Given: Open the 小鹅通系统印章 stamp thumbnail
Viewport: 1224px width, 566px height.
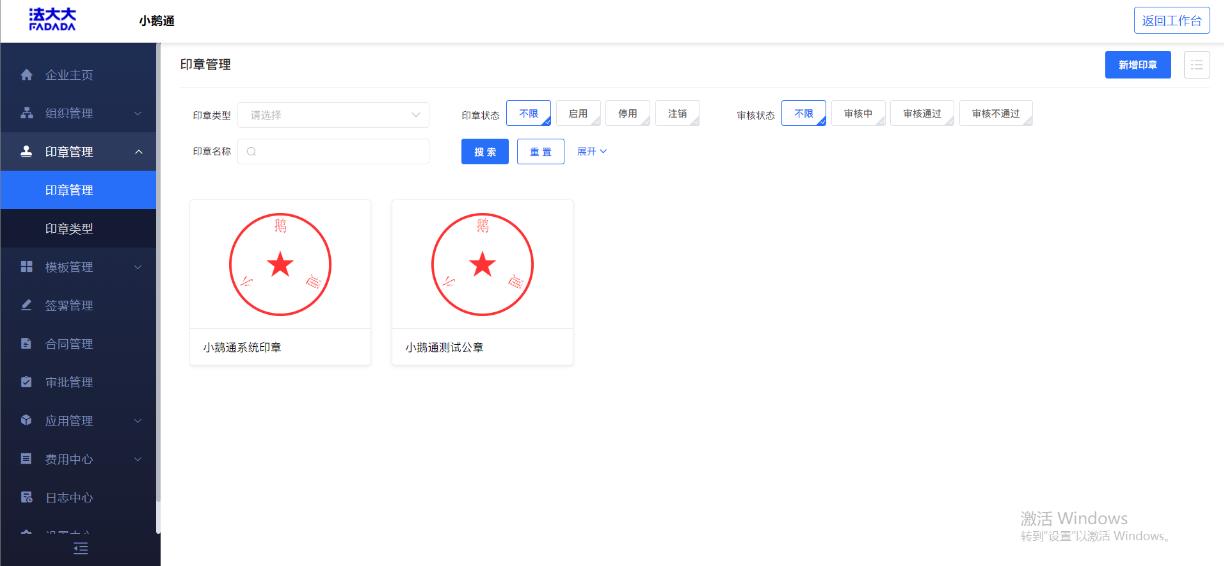Looking at the screenshot, I should click(280, 264).
